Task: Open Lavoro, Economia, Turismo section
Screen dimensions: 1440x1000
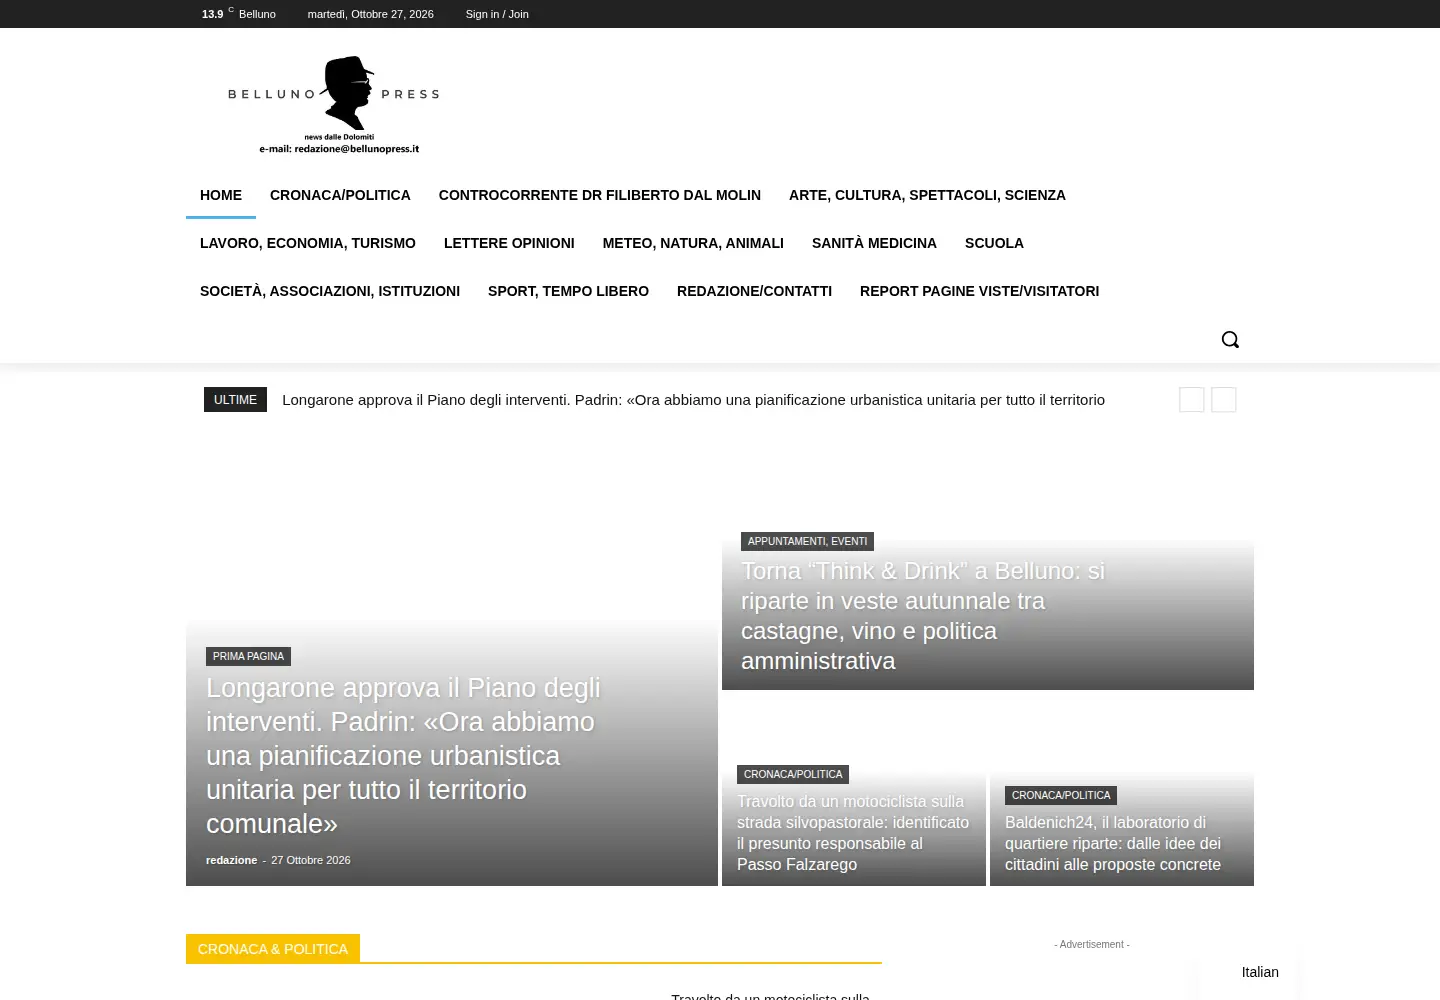Action: (308, 243)
